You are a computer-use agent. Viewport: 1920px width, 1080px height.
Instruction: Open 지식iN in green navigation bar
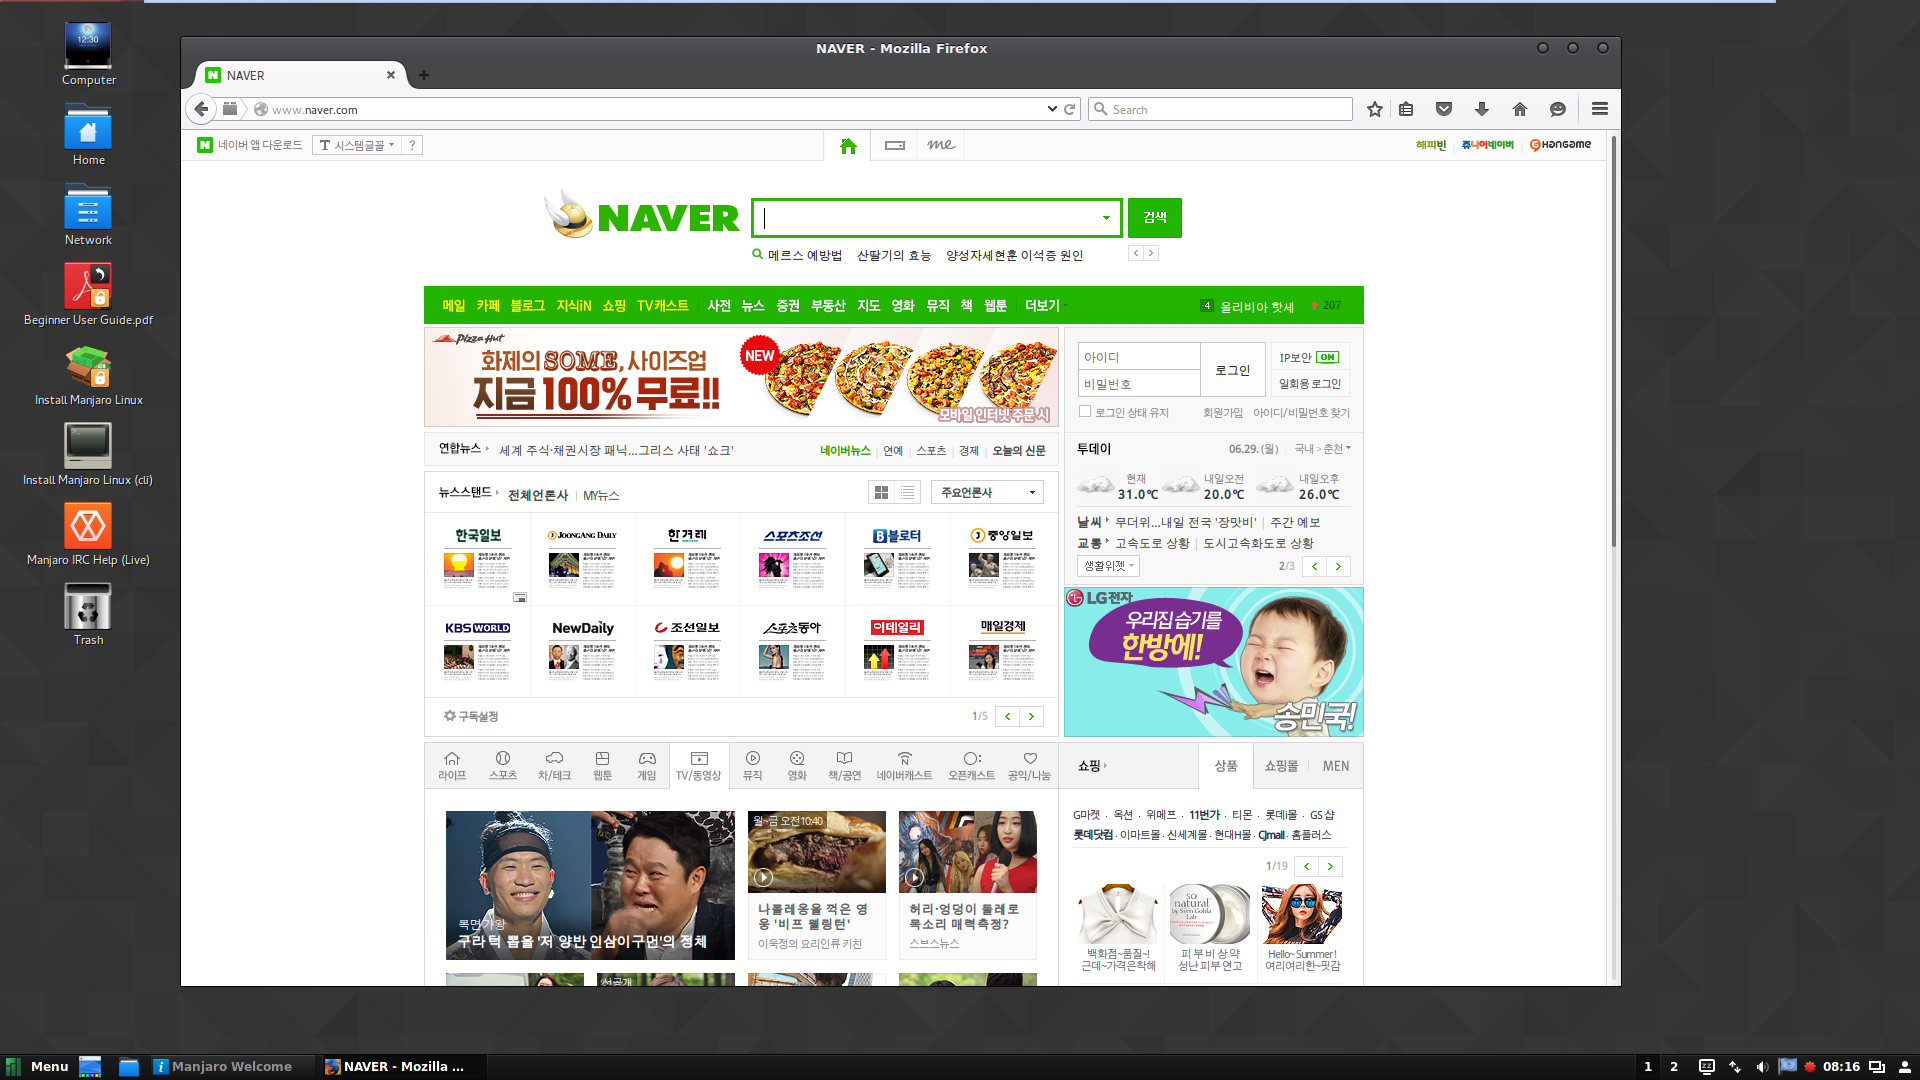pos(574,306)
